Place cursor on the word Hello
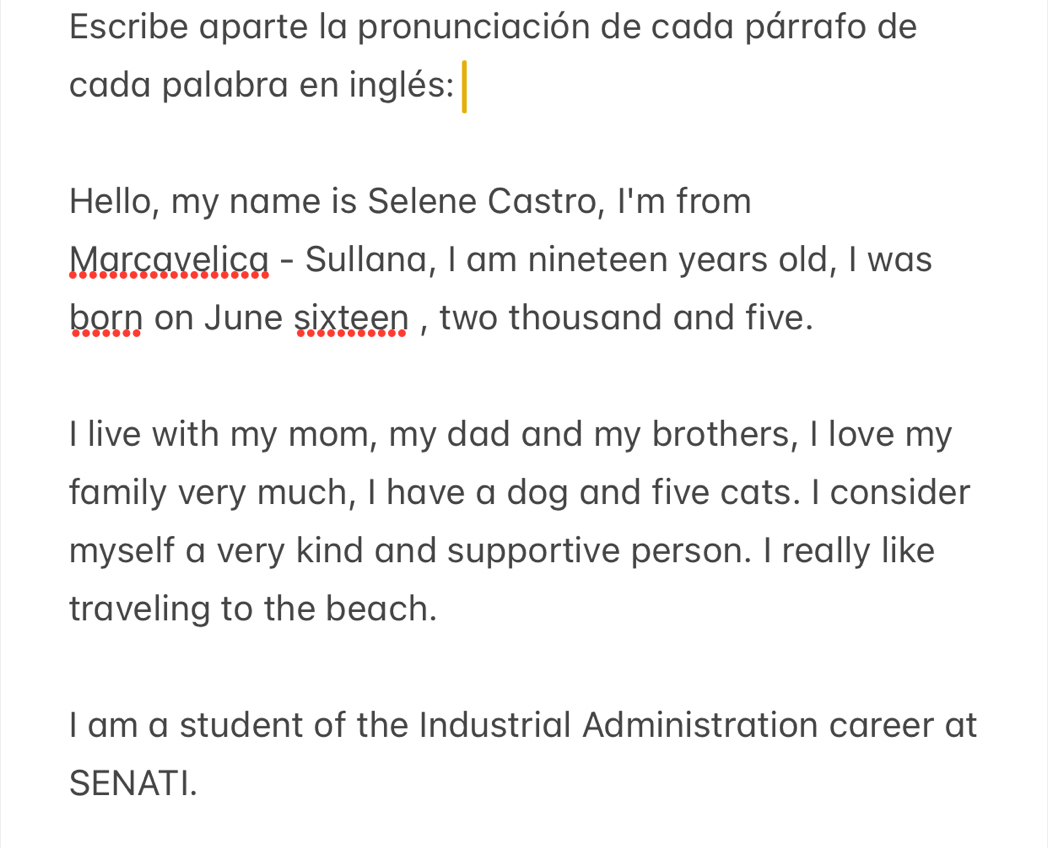Viewport: 1048px width, 848px height. [111, 202]
